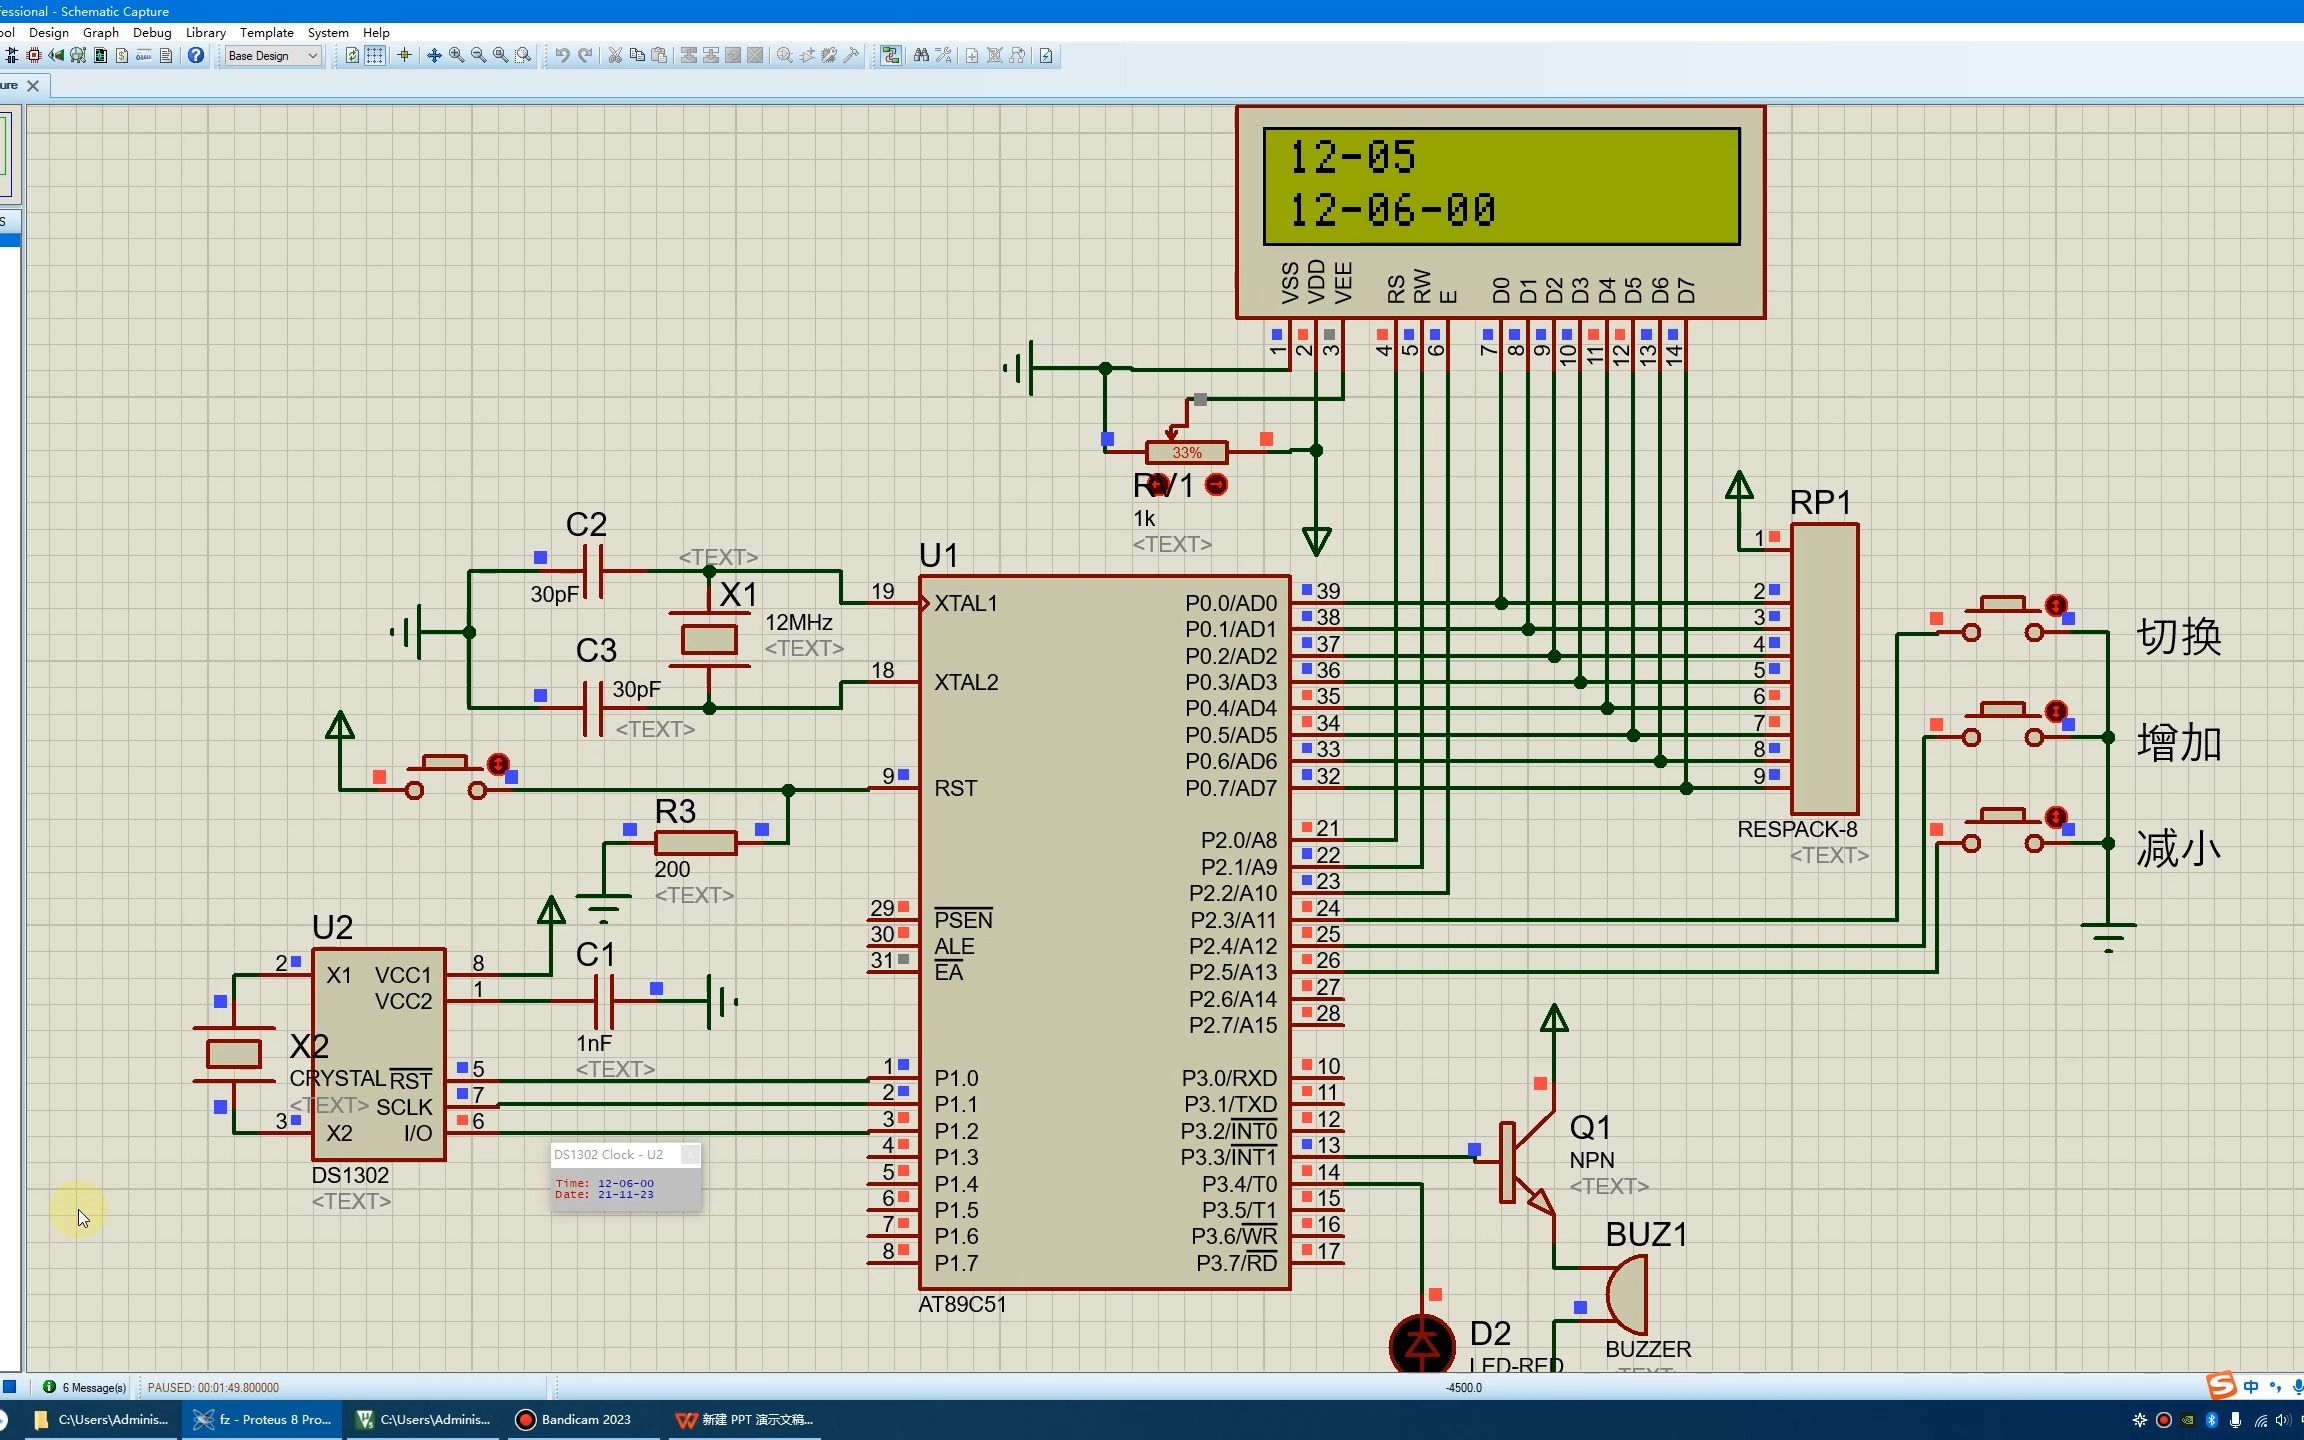Screen dimensions: 2304x1440
Task: Add a new sheet with the page-plus icon
Action: tap(971, 56)
